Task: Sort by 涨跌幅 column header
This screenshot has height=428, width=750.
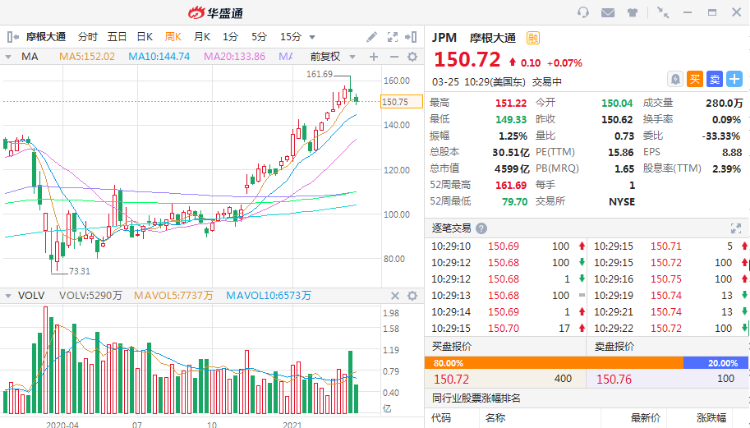Action: tap(711, 418)
